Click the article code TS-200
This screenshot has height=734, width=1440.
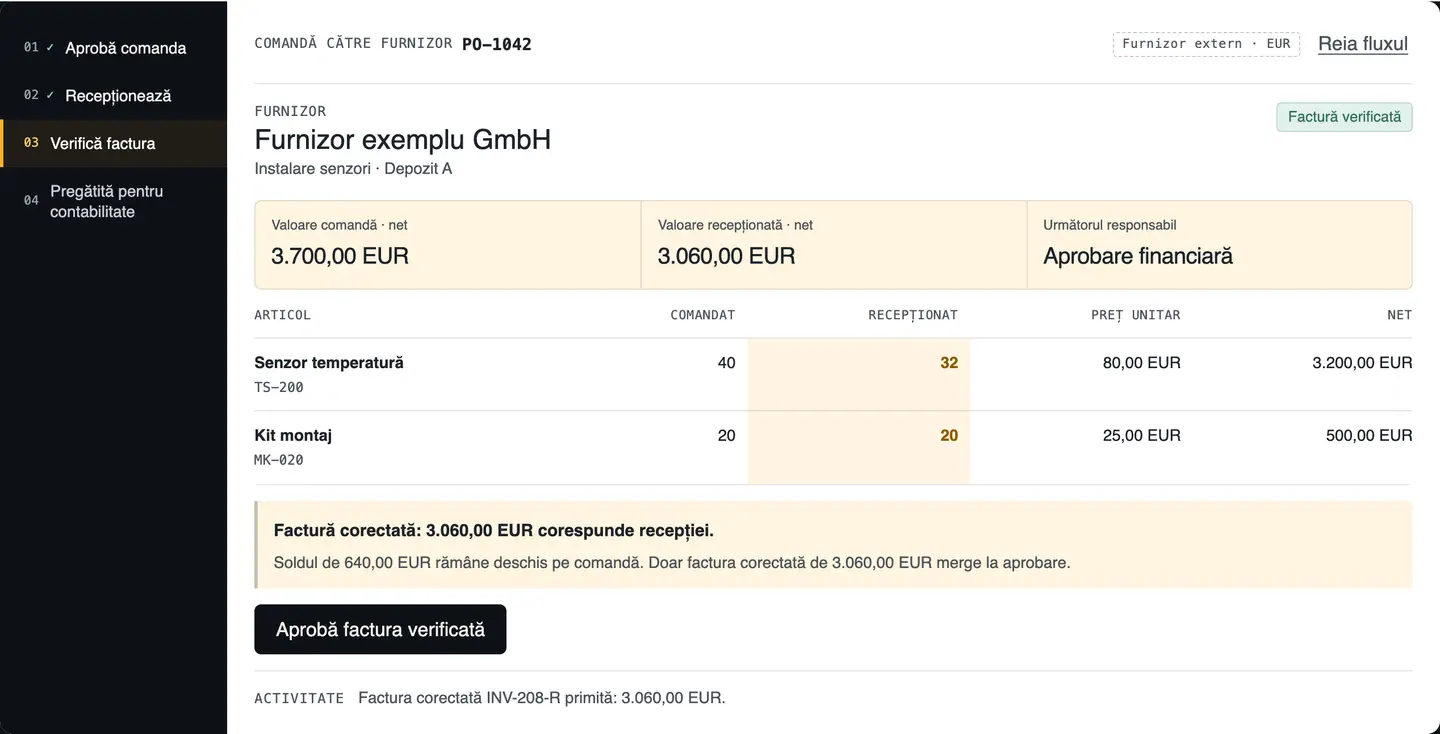pos(279,387)
